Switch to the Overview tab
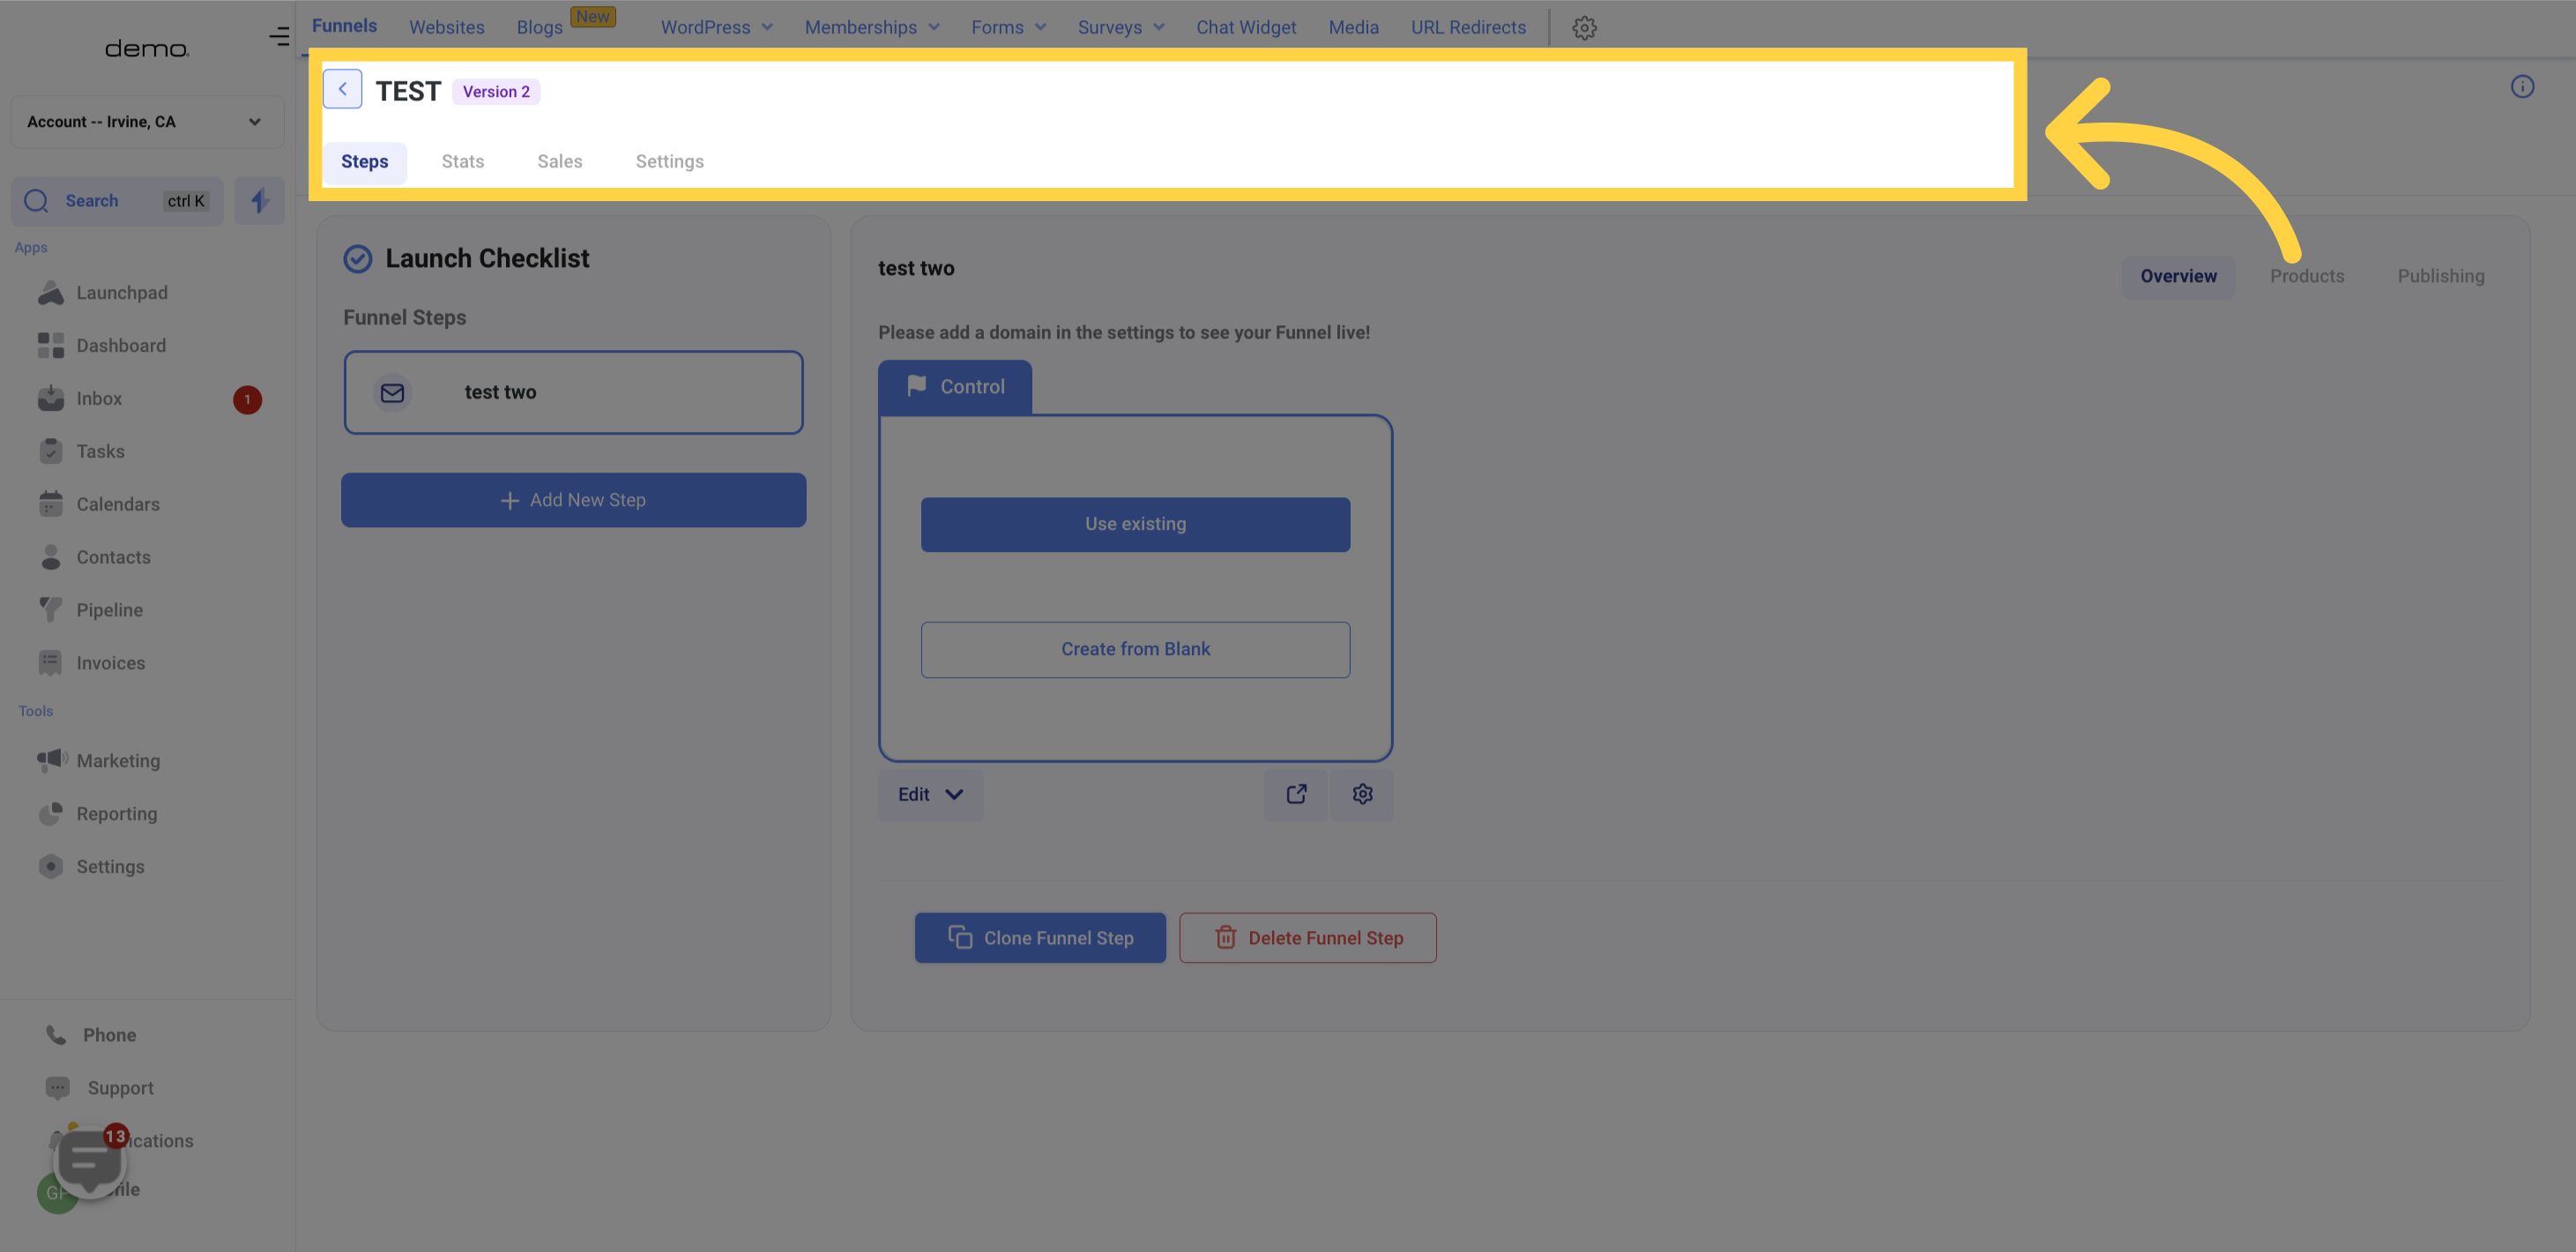2576x1252 pixels. pos(2177,277)
